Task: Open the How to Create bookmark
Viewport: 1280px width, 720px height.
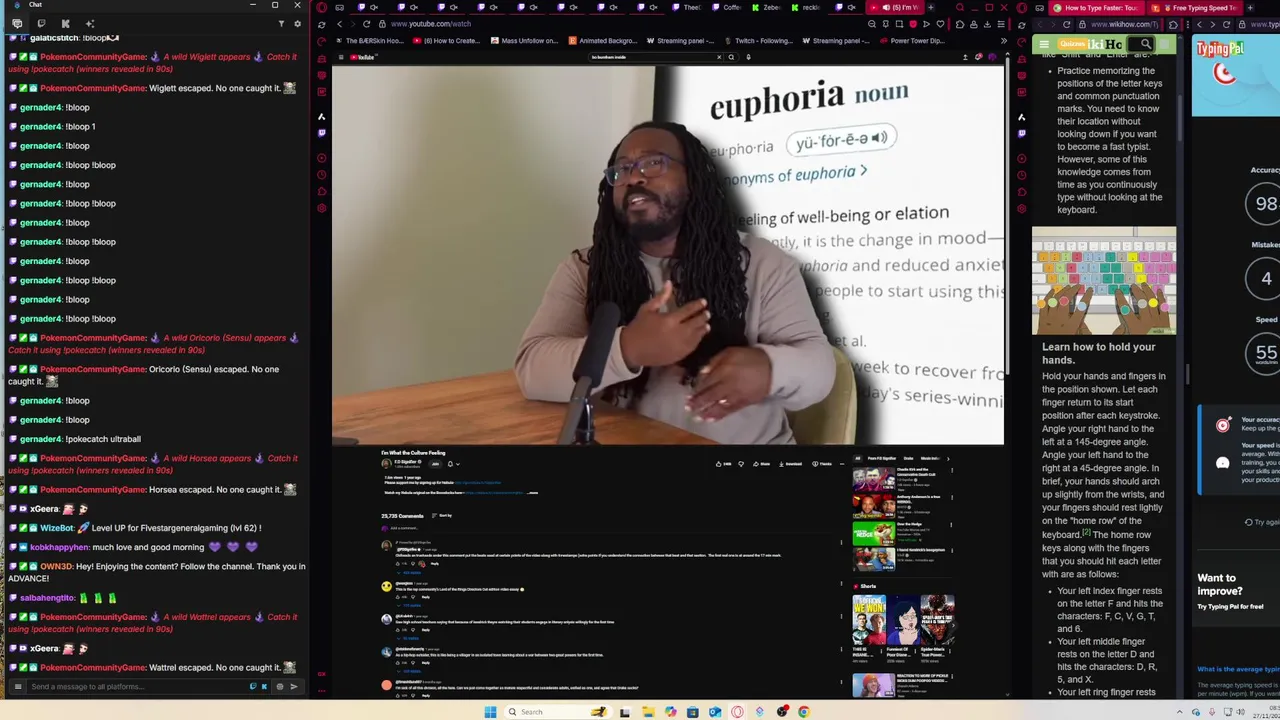Action: [447, 41]
